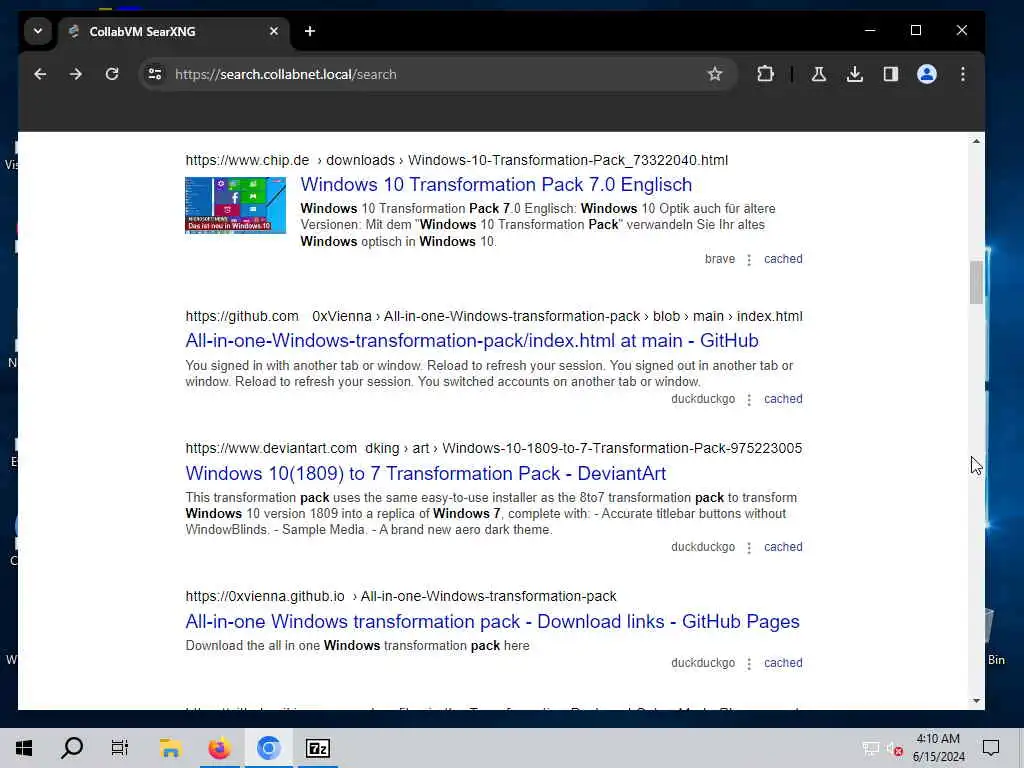The image size is (1024, 768).
Task: Reload the current search page
Action: point(112,74)
